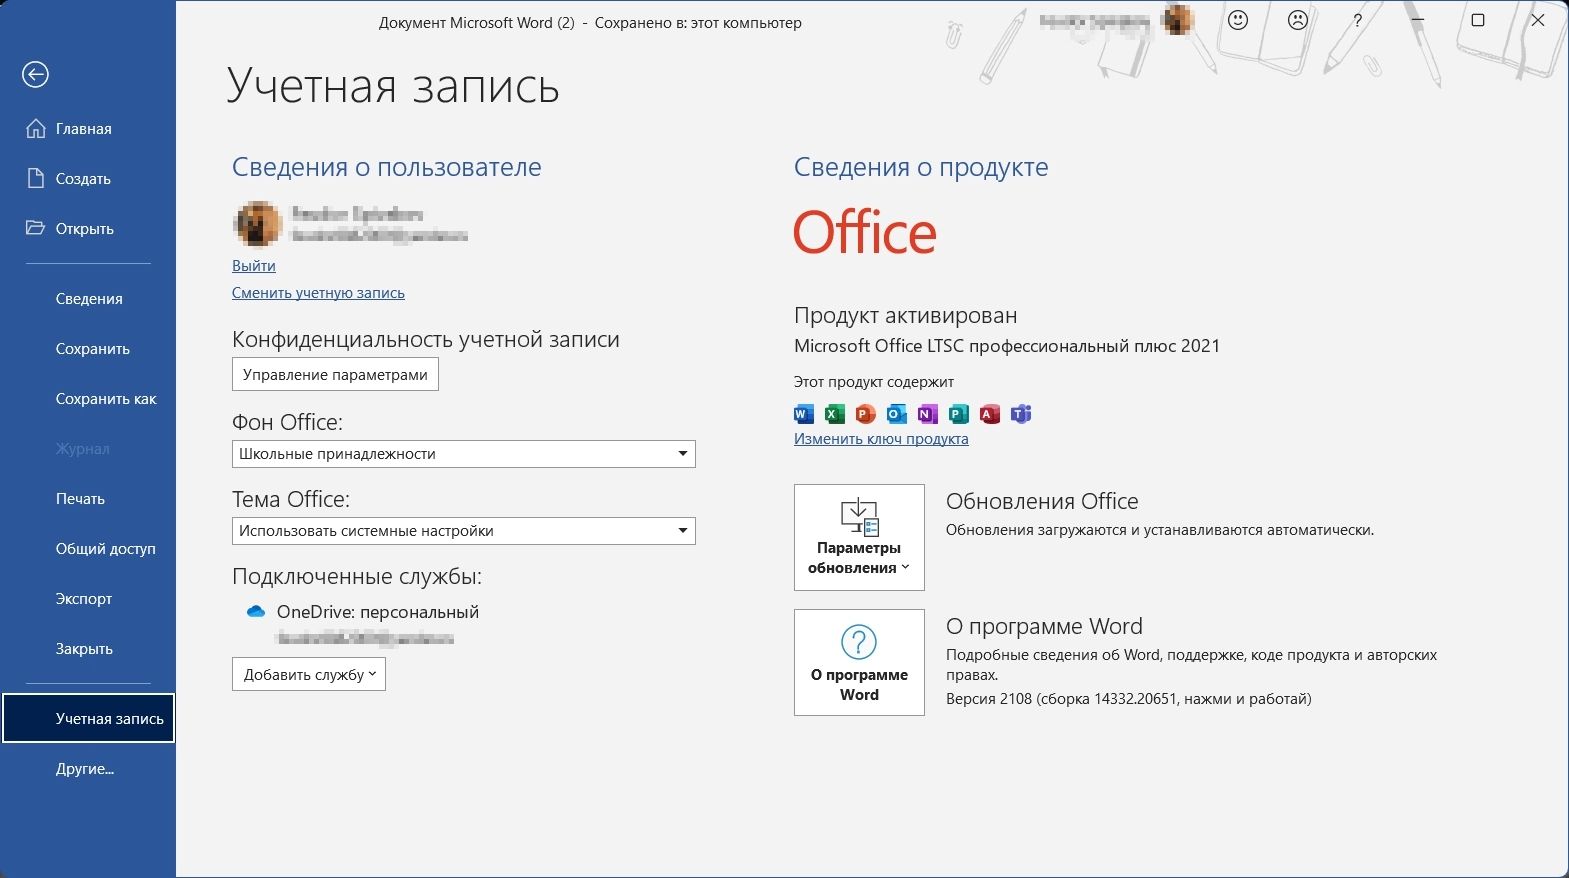Click the Продукт активирован text

pyautogui.click(x=905, y=315)
